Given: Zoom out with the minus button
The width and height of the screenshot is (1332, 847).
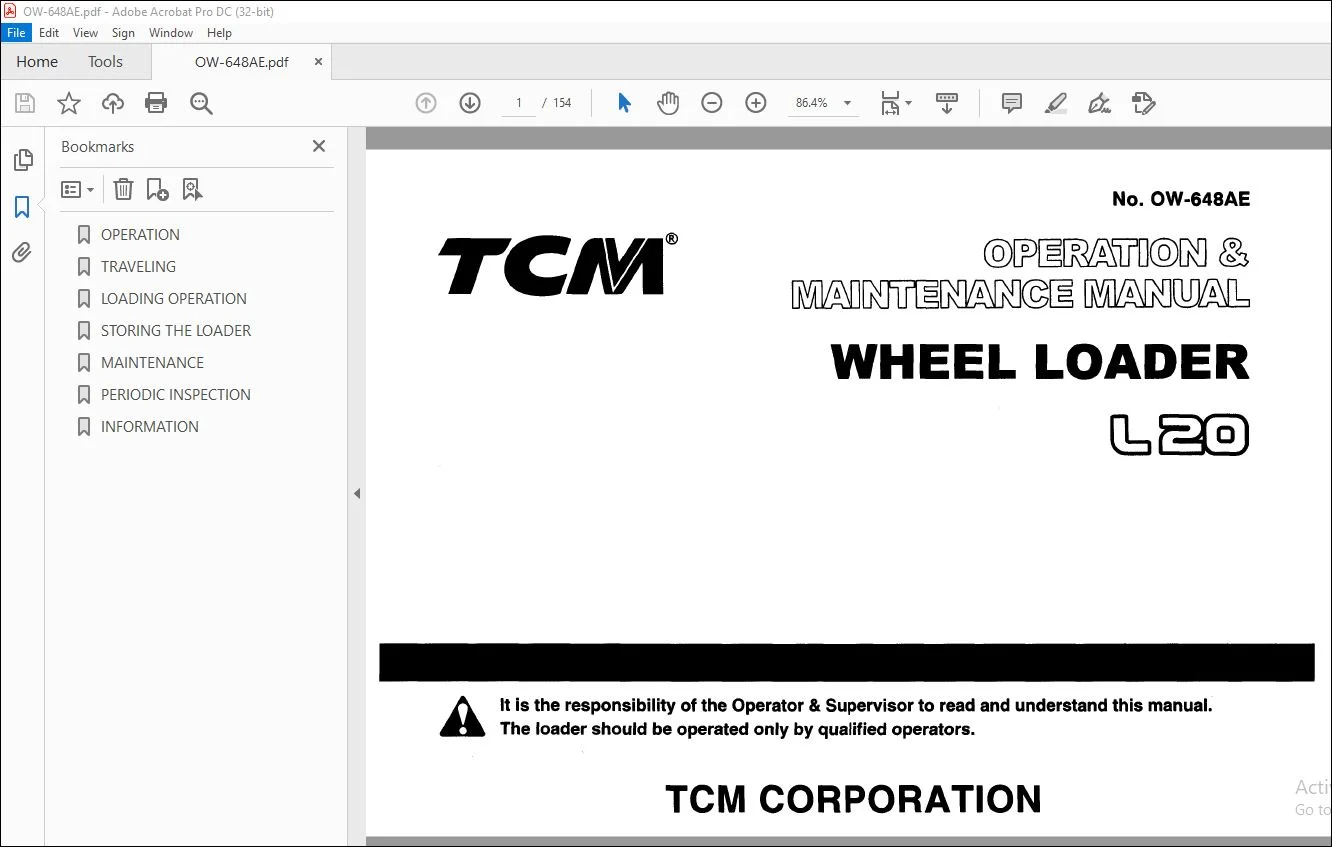Looking at the screenshot, I should [x=712, y=103].
